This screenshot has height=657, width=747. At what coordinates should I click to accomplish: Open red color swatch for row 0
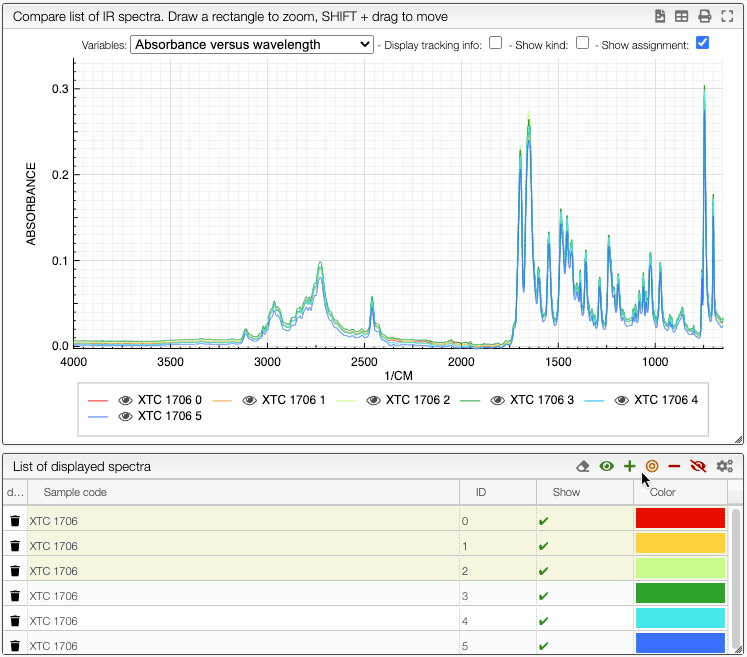tap(680, 518)
